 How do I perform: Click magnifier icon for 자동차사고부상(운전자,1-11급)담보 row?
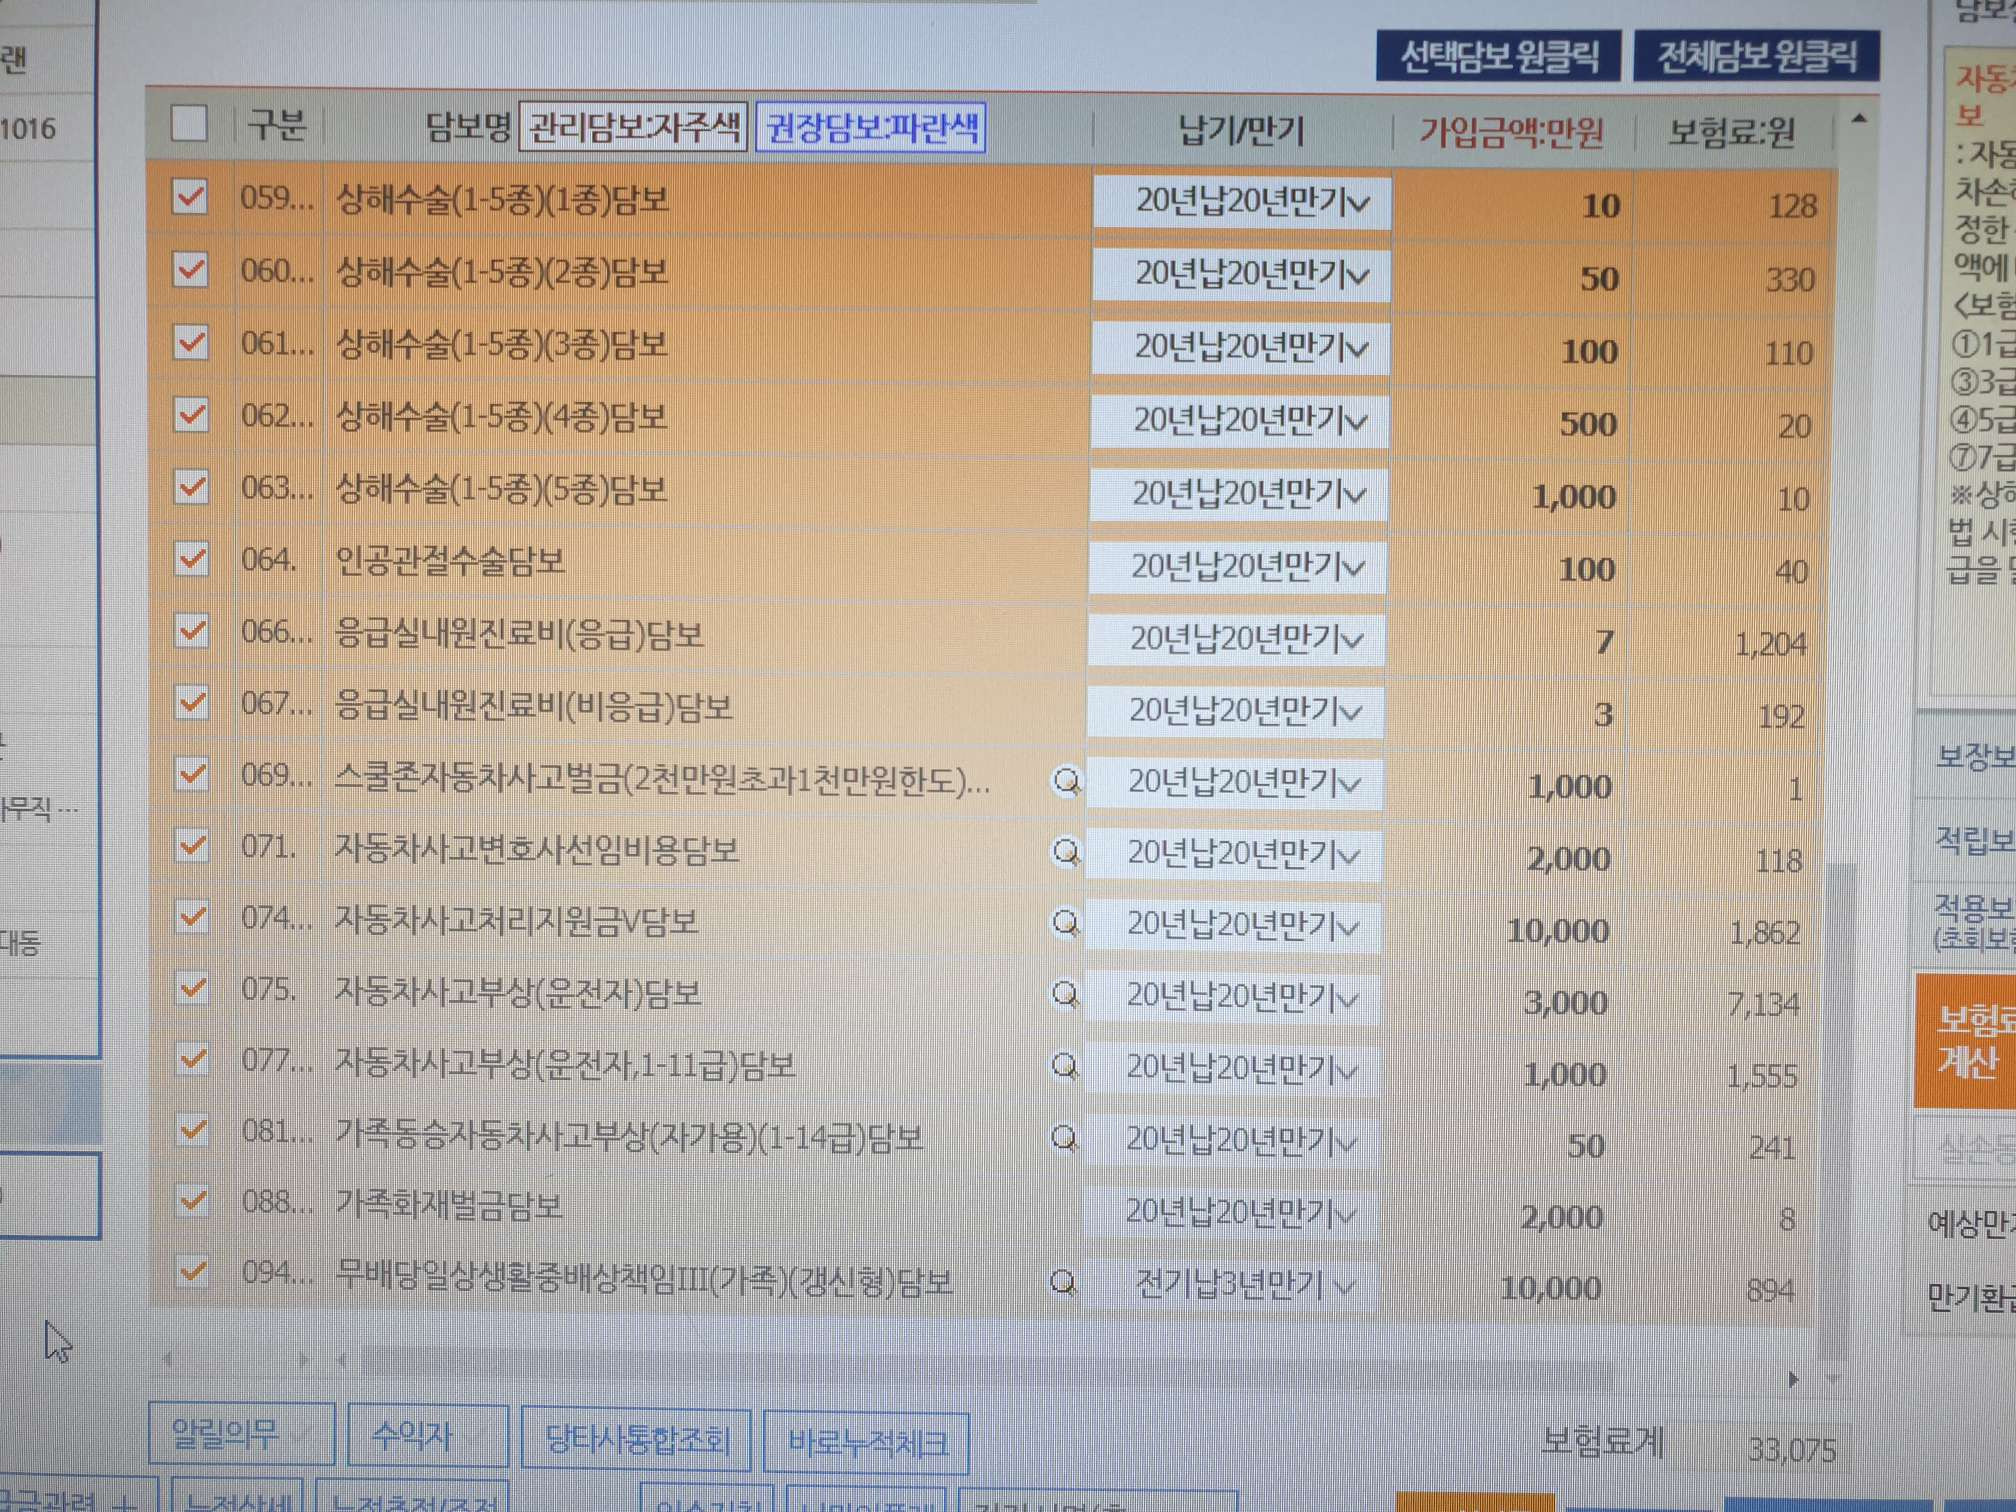click(x=1065, y=1066)
